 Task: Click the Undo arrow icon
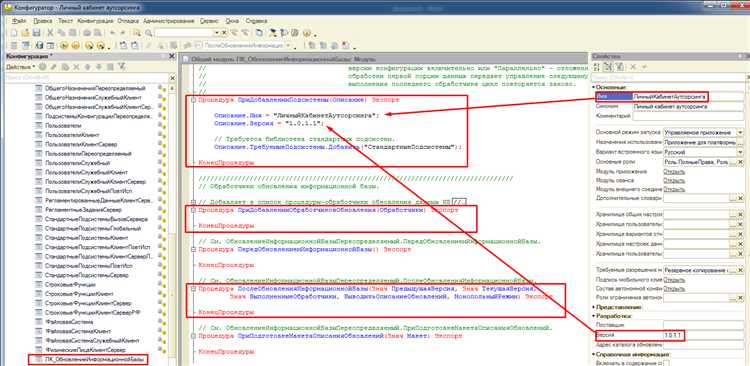tap(112, 33)
